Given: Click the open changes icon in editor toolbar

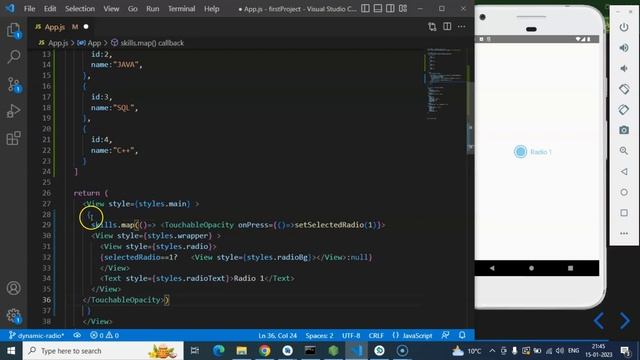Looking at the screenshot, I should click(432, 27).
